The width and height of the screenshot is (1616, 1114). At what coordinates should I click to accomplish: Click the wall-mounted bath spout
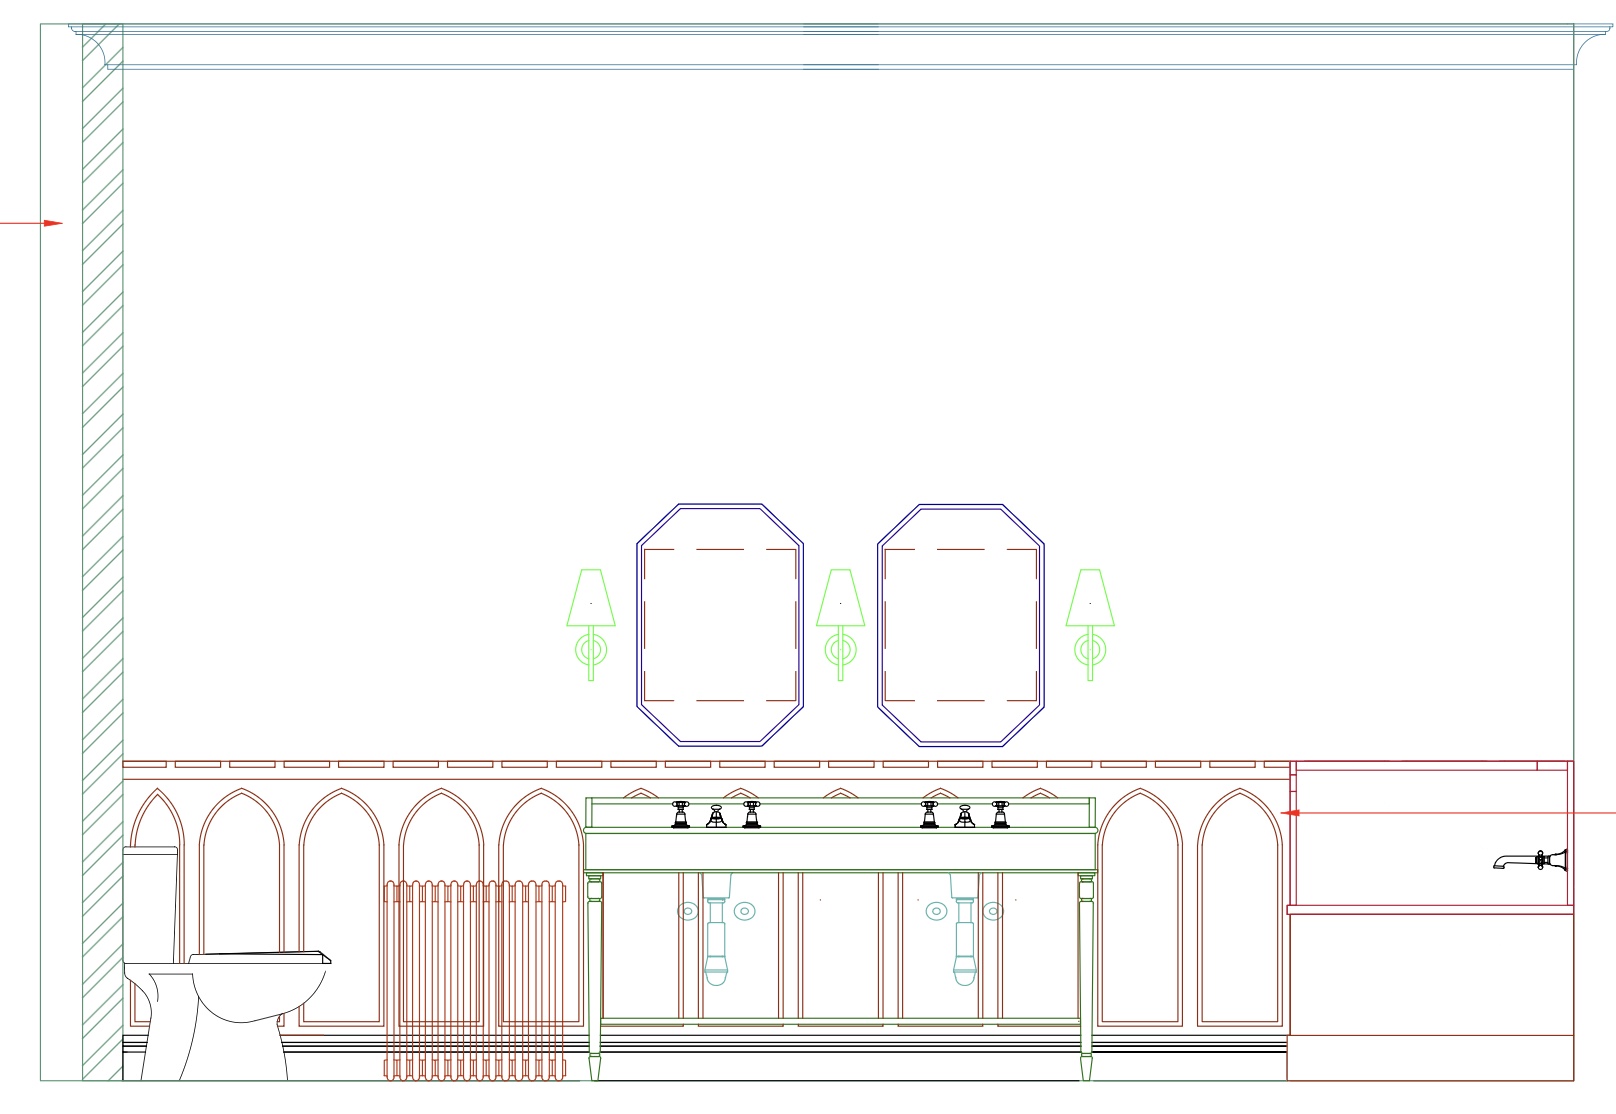click(x=1530, y=860)
